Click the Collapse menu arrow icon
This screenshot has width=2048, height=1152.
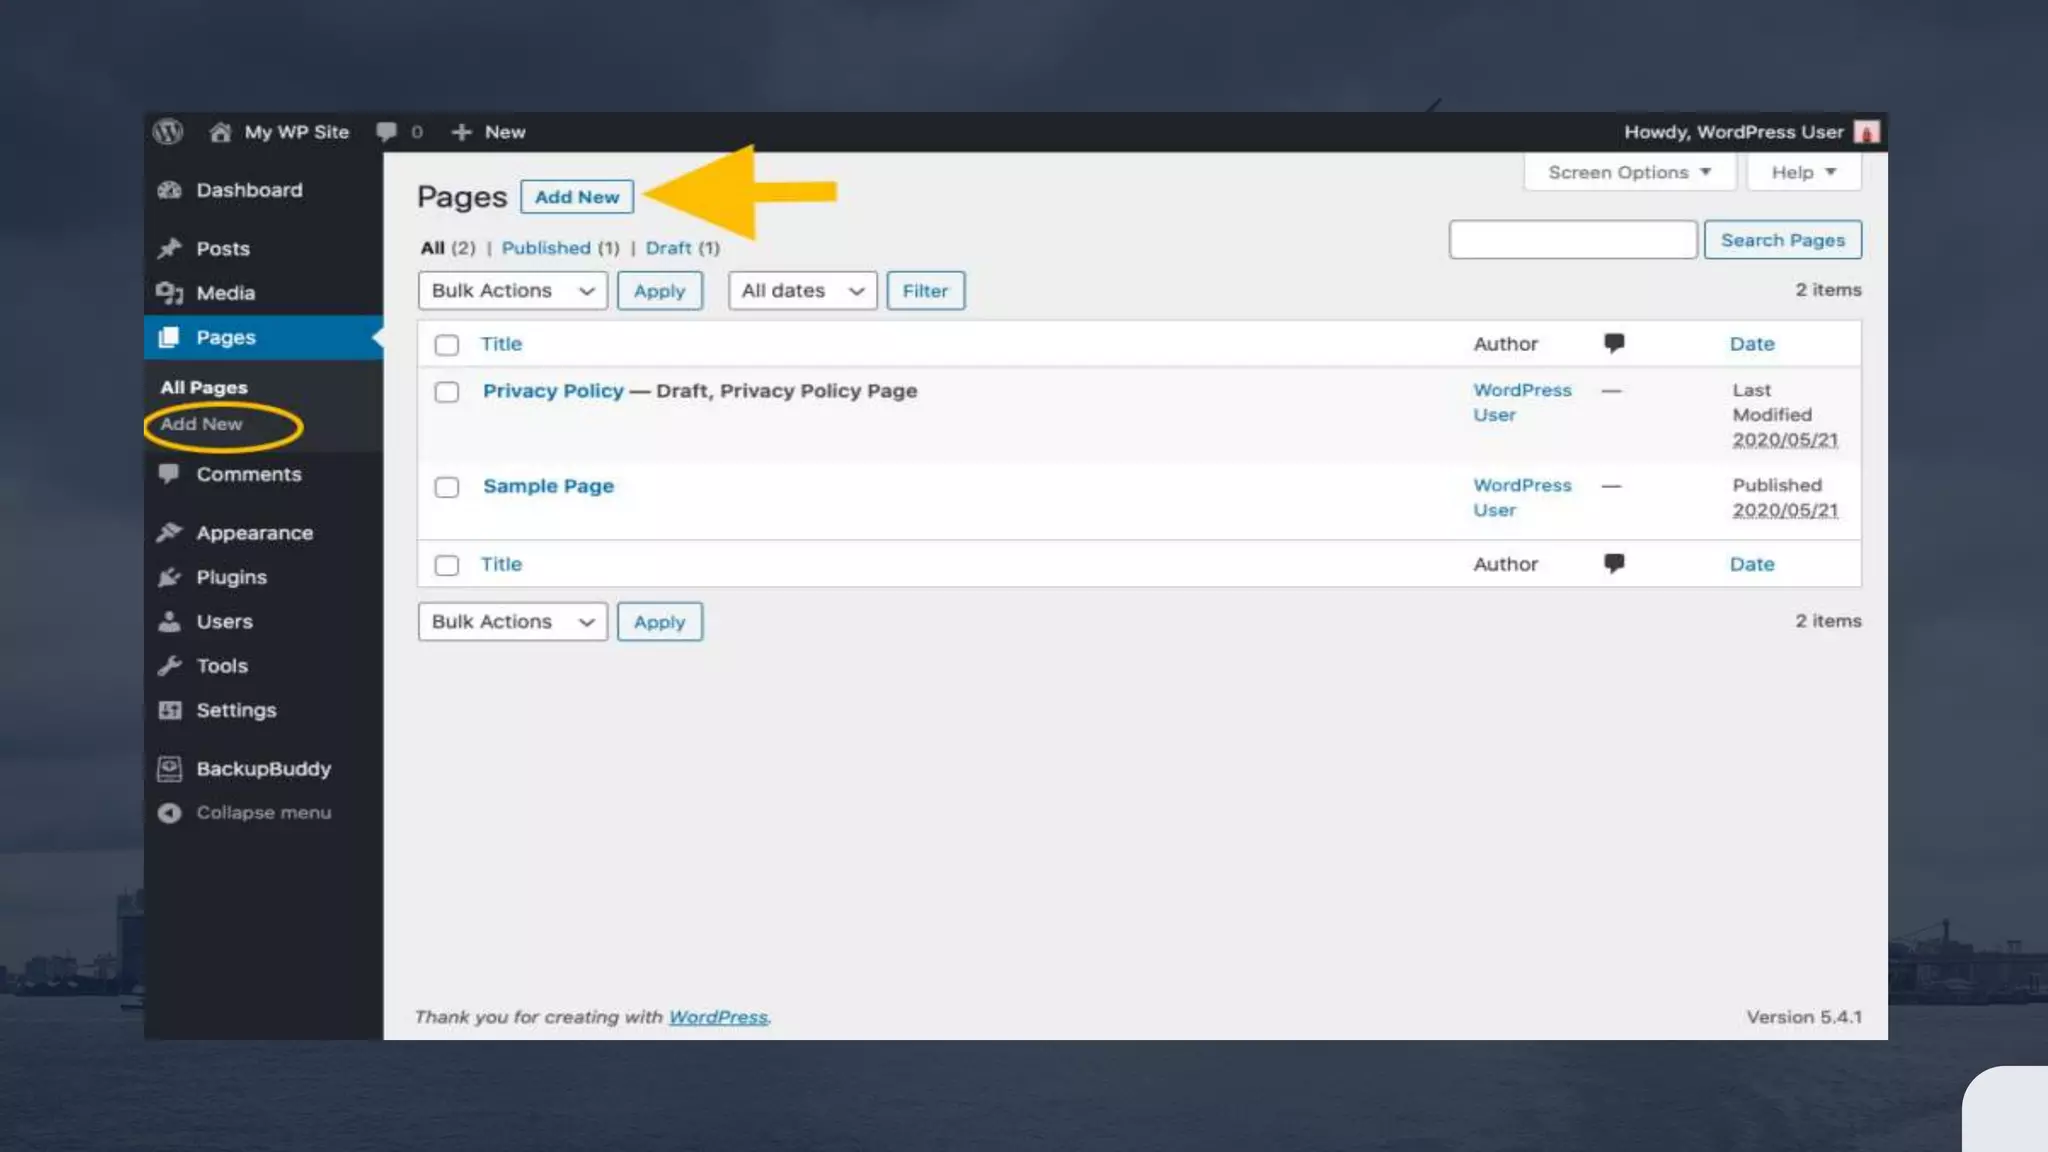pos(169,813)
